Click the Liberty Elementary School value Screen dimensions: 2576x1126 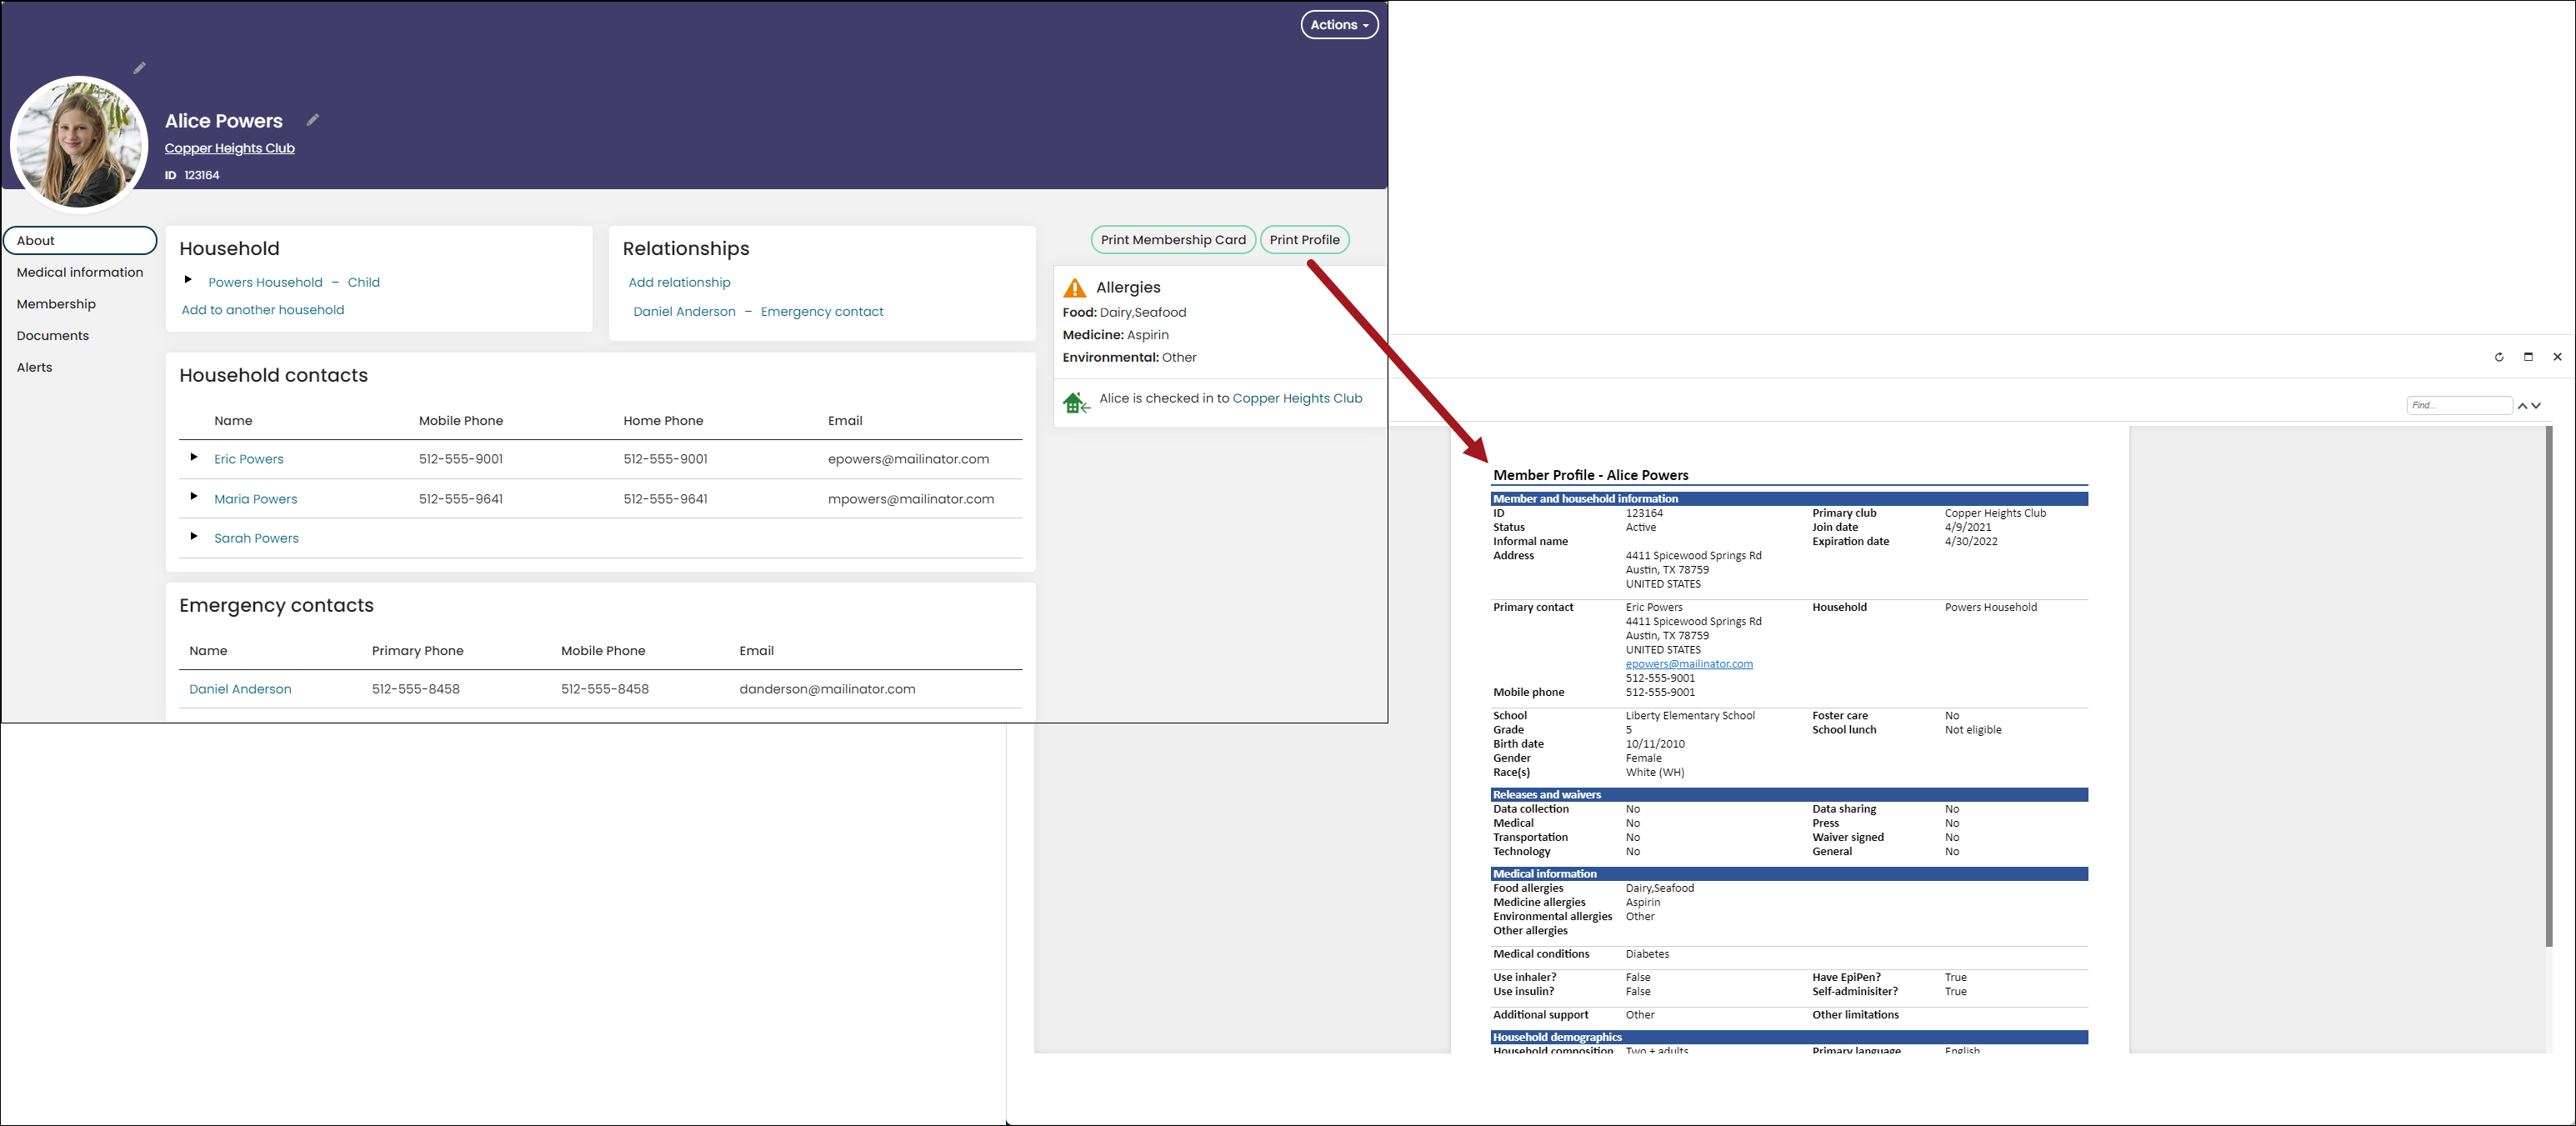click(x=1690, y=716)
